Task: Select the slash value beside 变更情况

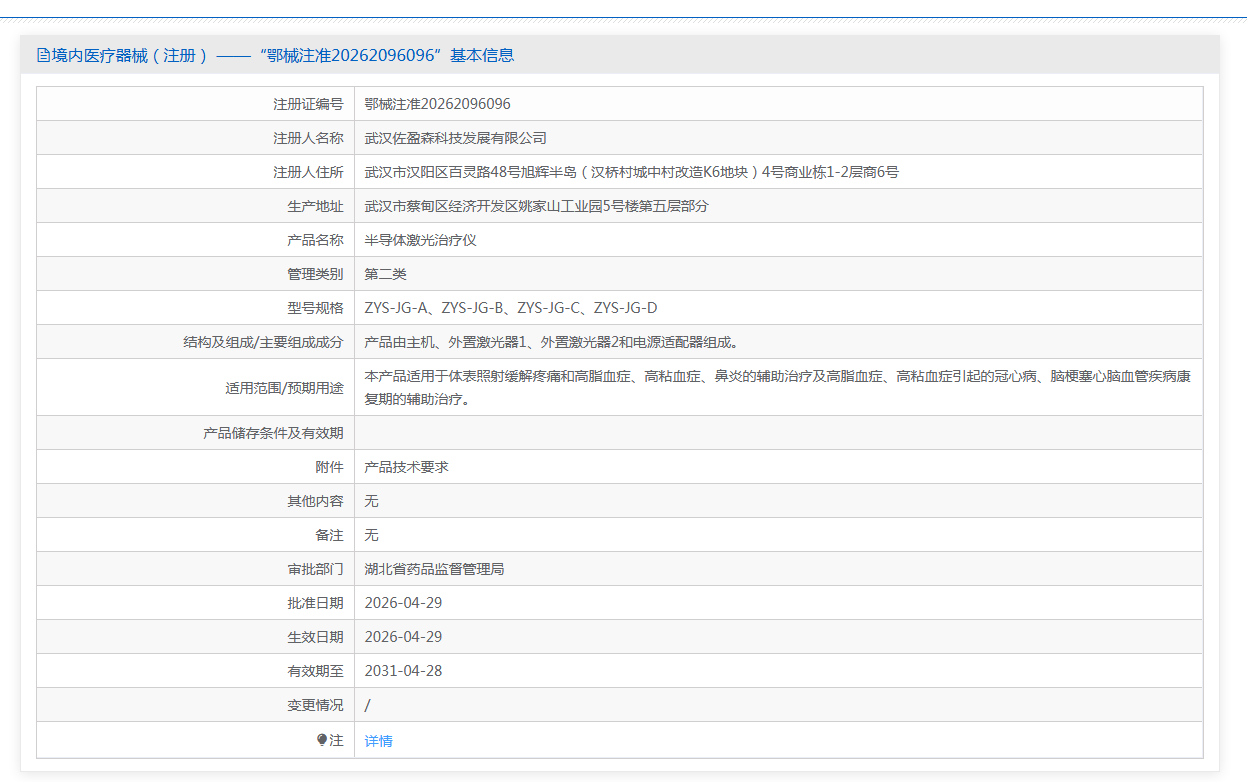Action: [368, 705]
